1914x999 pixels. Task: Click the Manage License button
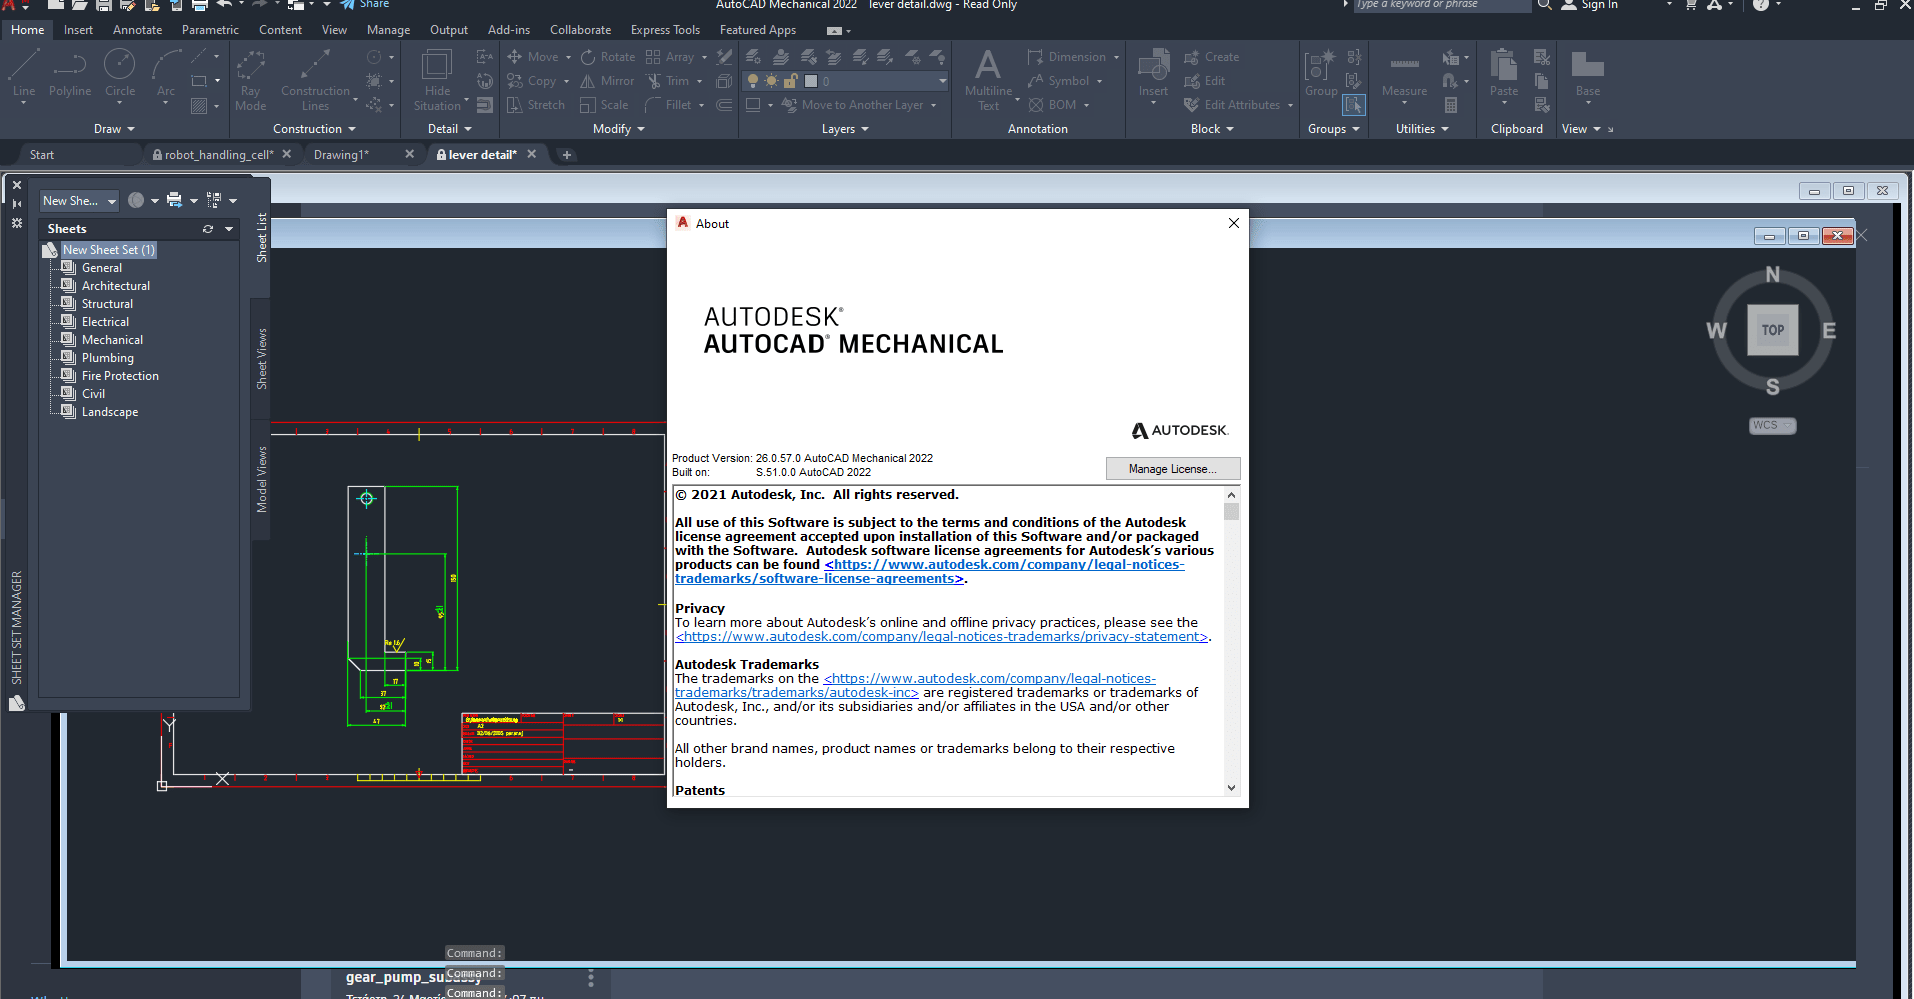click(1173, 469)
